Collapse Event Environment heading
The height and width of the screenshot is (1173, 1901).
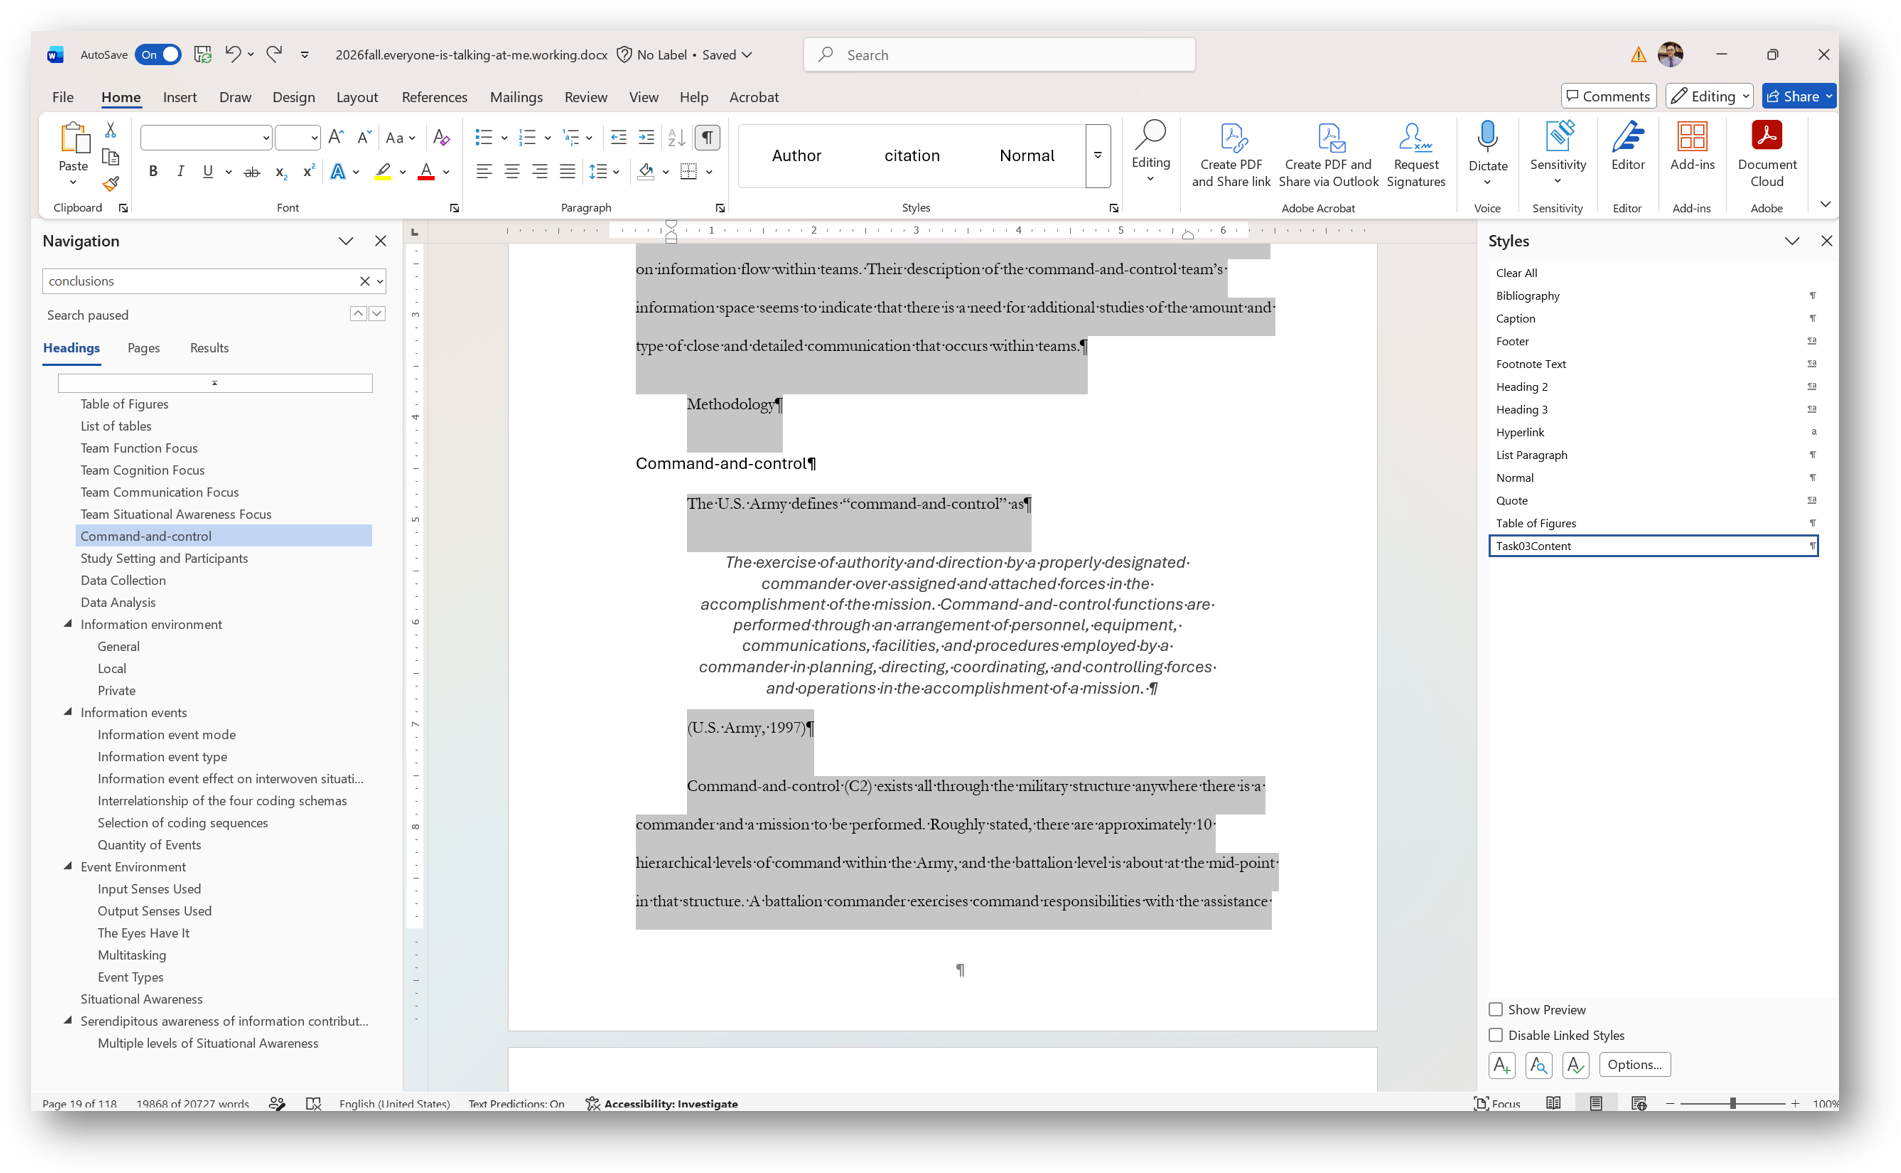68,866
